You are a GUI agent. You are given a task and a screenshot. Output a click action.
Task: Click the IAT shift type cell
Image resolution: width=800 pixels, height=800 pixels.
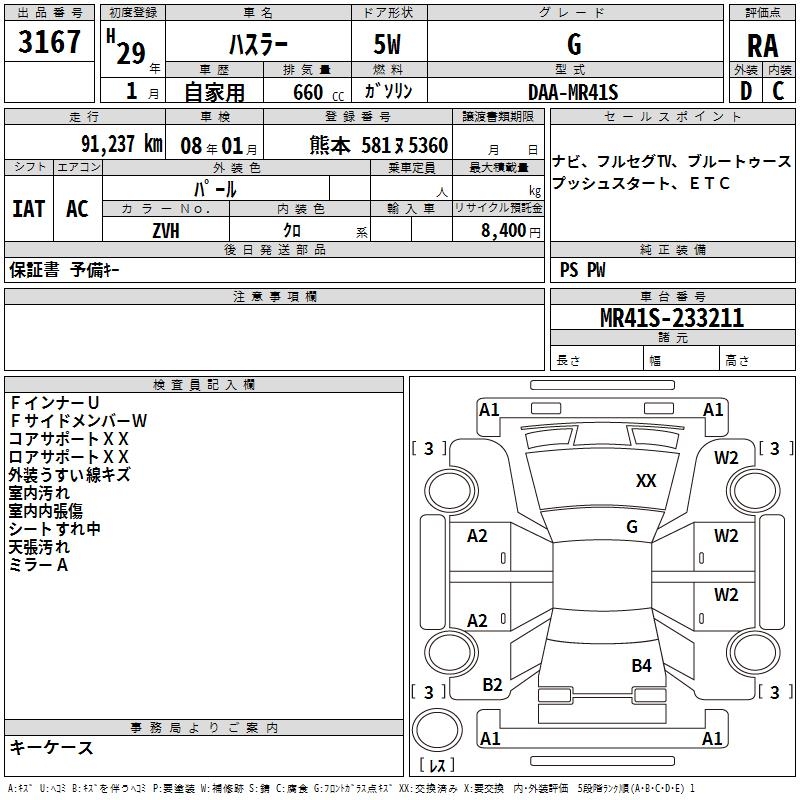[x=28, y=209]
